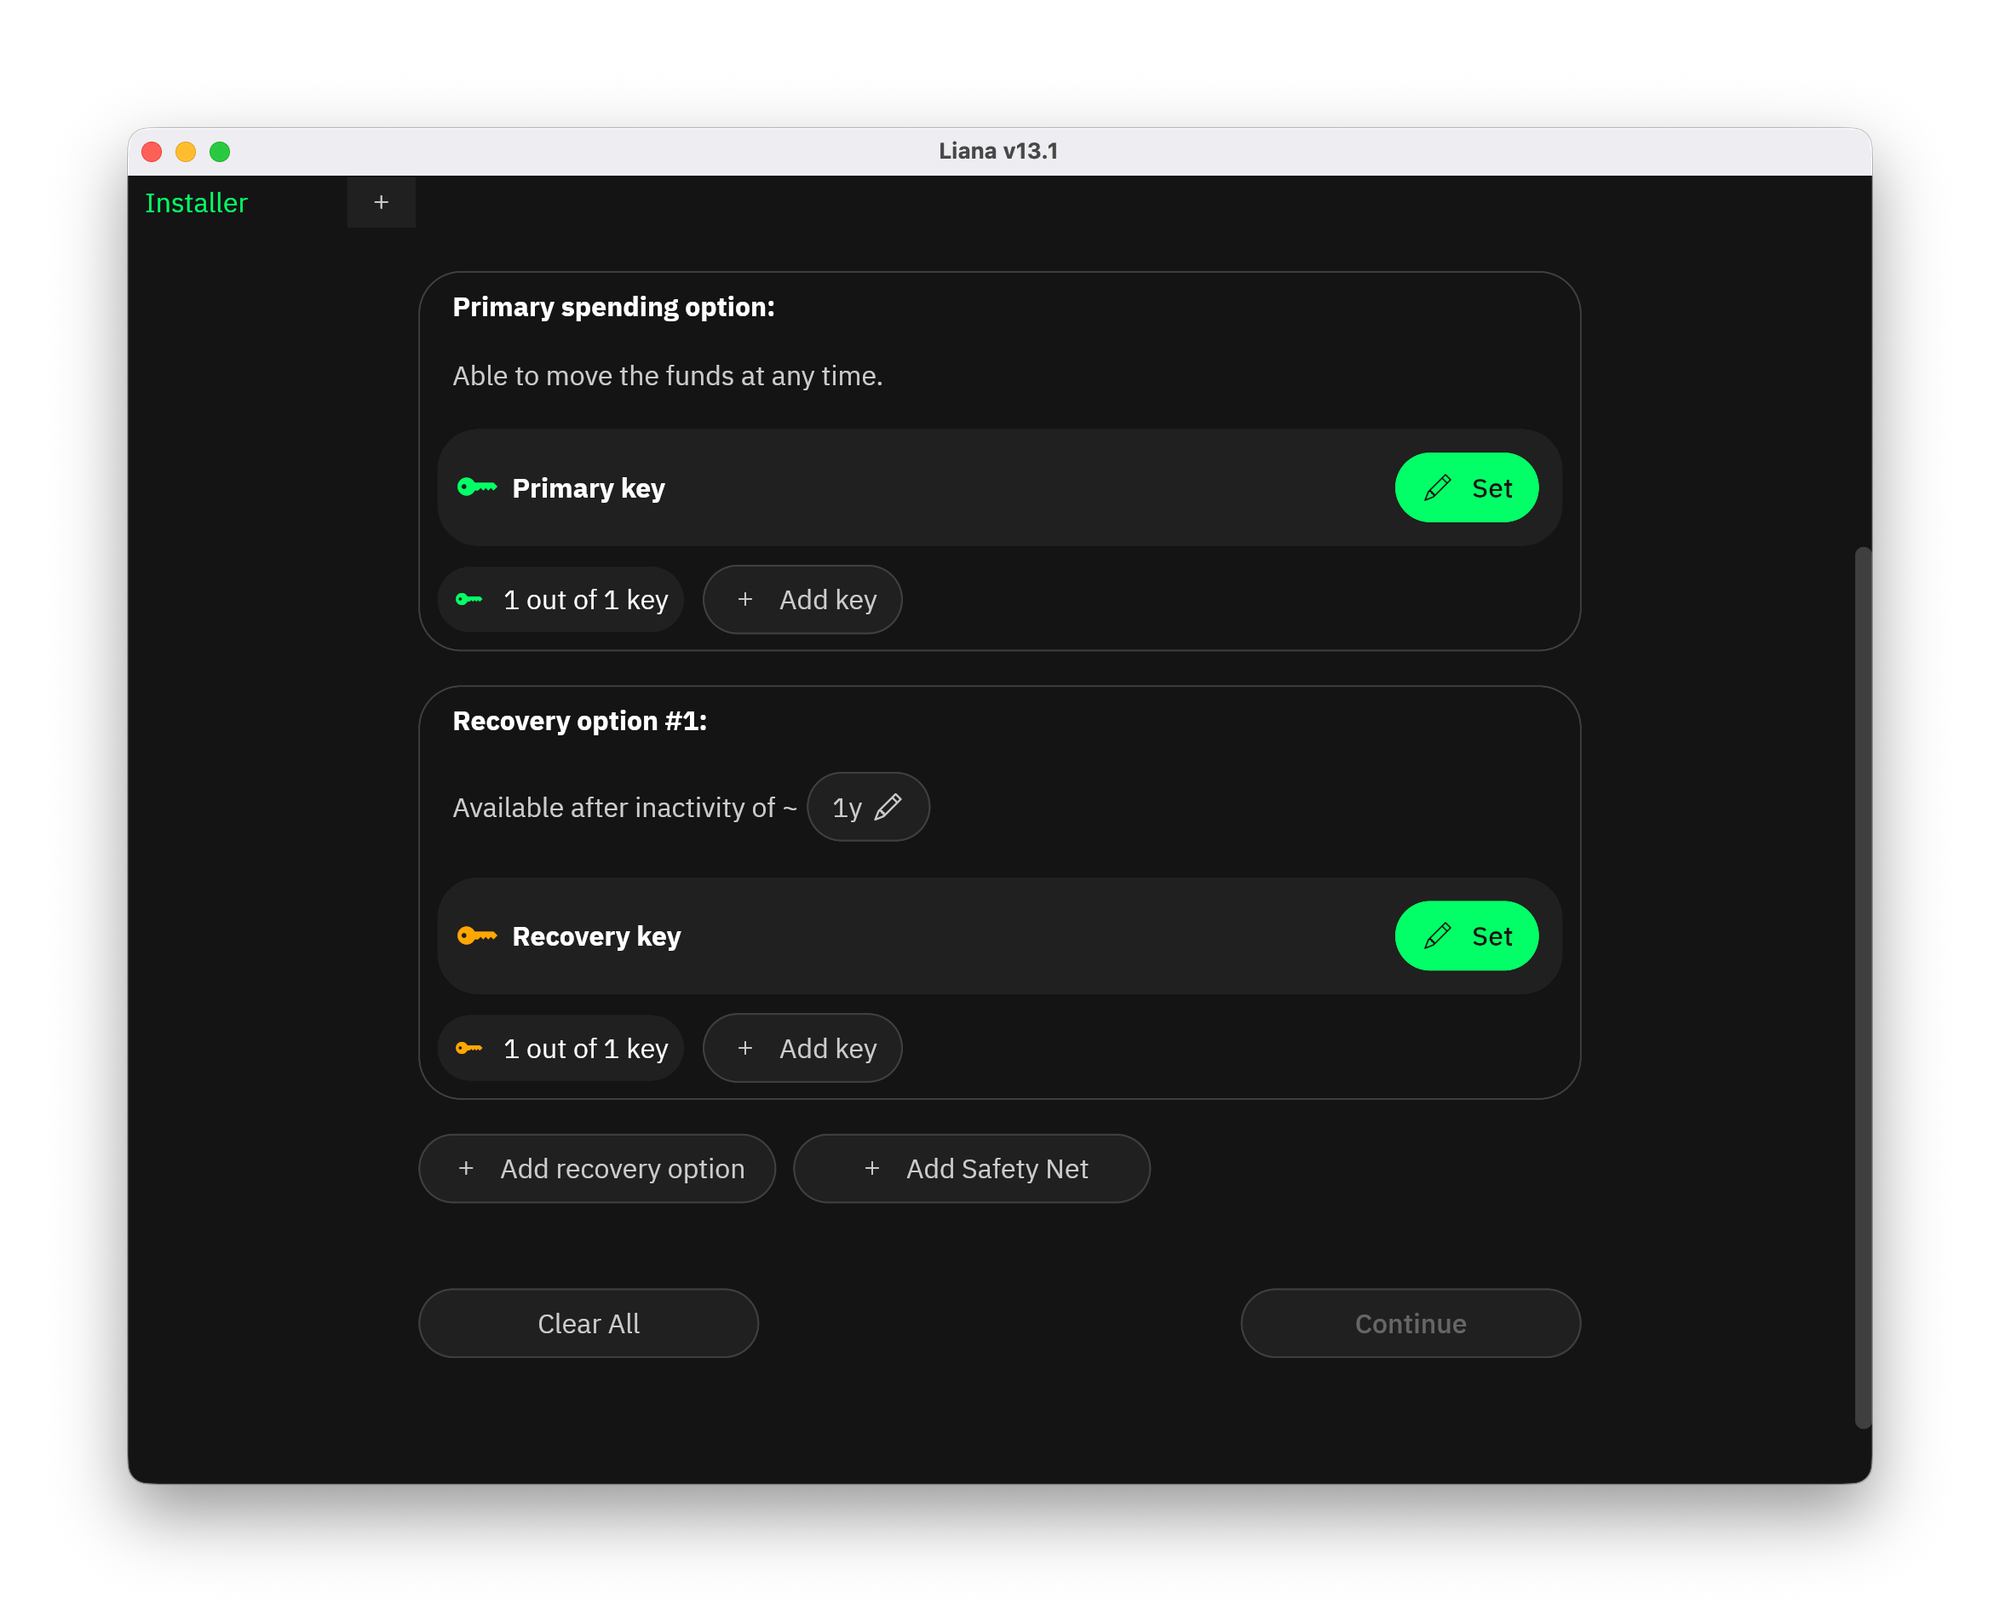Add key to Recovery option #1
Image resolution: width=2000 pixels, height=1612 pixels.
tap(802, 1048)
